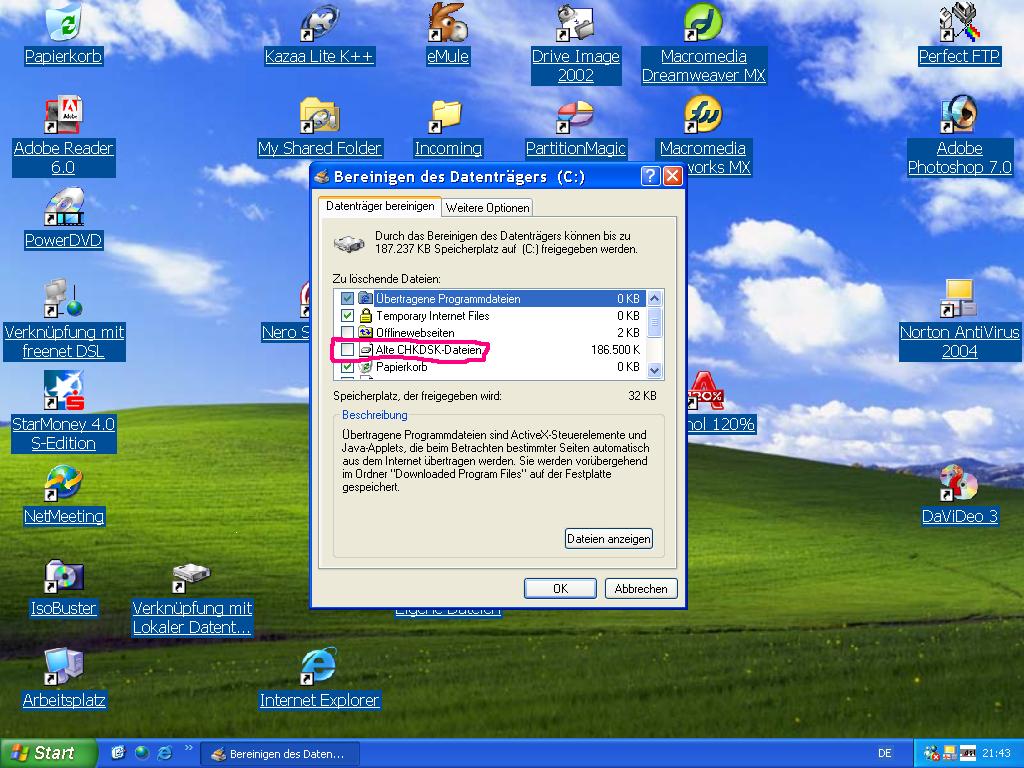Viewport: 1024px width, 768px height.
Task: Uncheck Temporary Internet Files checkbox
Action: point(347,315)
